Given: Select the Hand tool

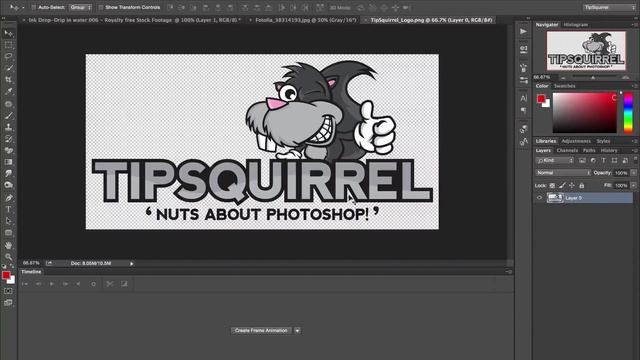Looking at the screenshot, I should tap(8, 245).
